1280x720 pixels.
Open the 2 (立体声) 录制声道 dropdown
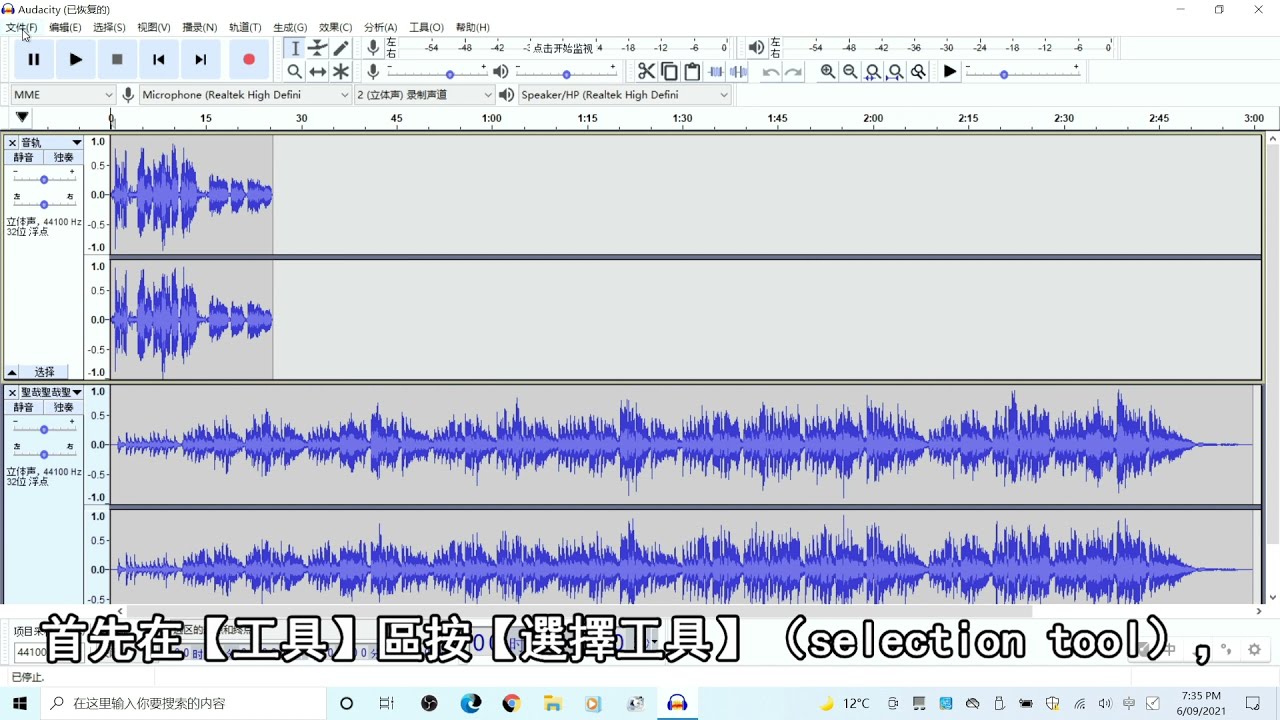point(425,94)
